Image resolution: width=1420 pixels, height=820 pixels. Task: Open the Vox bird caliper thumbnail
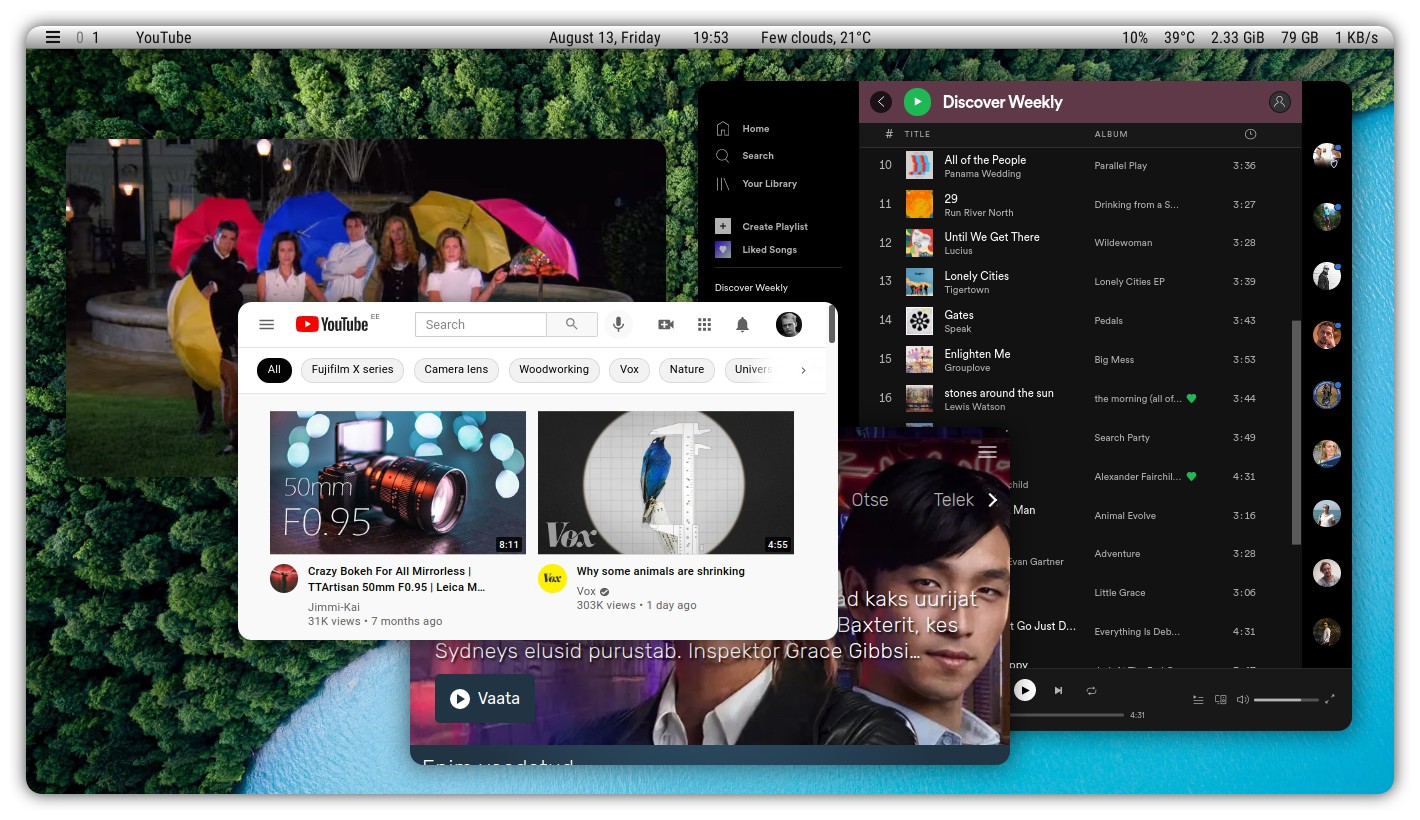coord(666,483)
